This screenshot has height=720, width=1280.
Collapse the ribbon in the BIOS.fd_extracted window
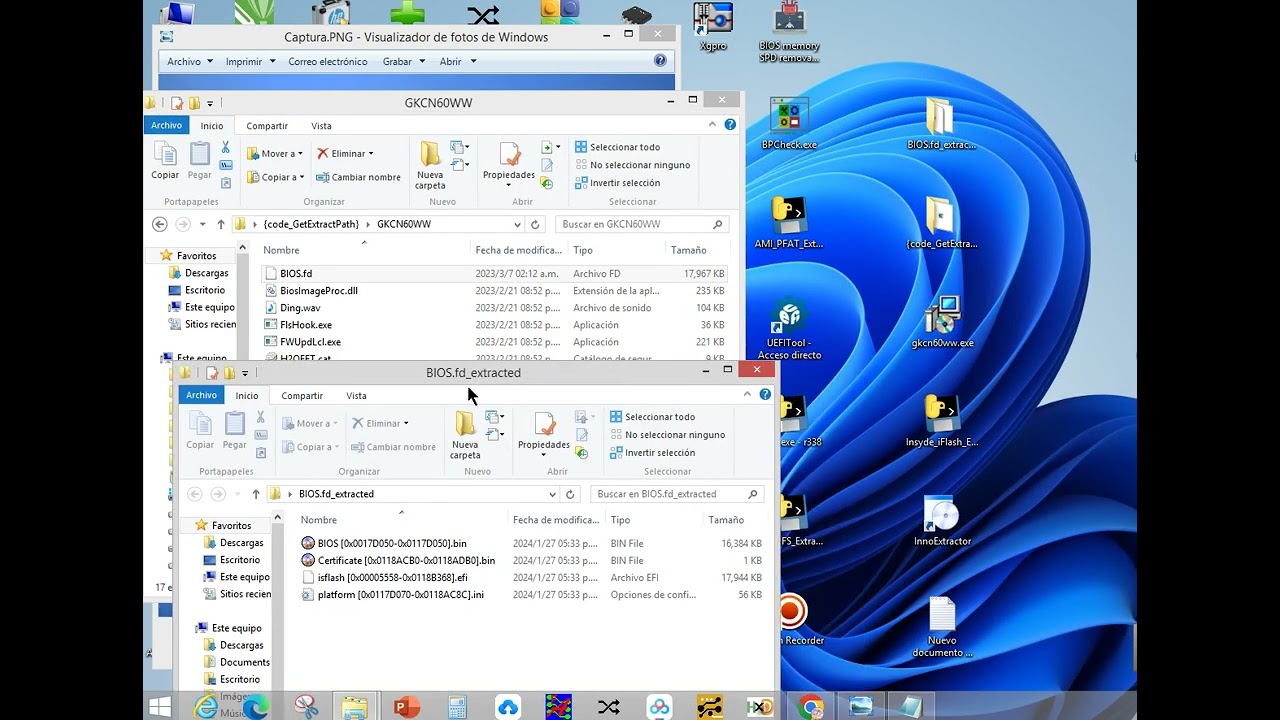[x=747, y=395]
